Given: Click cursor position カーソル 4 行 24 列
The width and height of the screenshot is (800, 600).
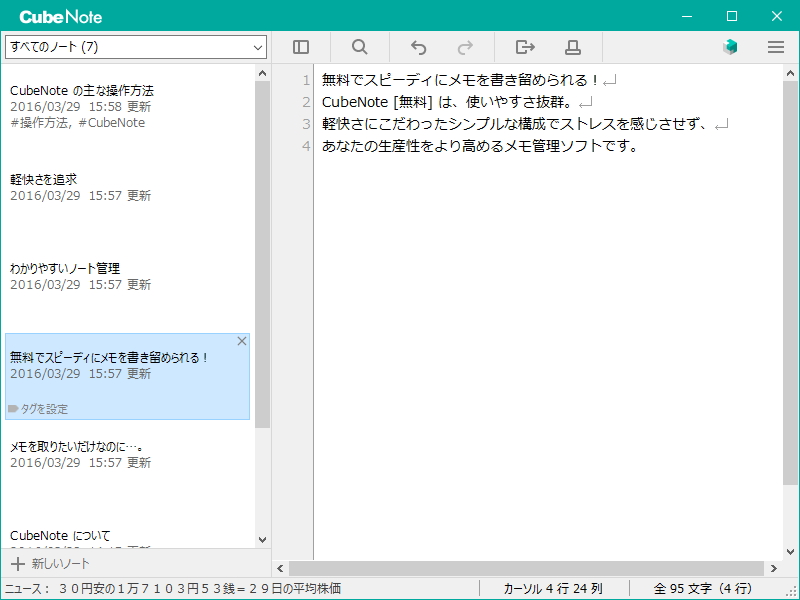Looking at the screenshot, I should pos(553,589).
